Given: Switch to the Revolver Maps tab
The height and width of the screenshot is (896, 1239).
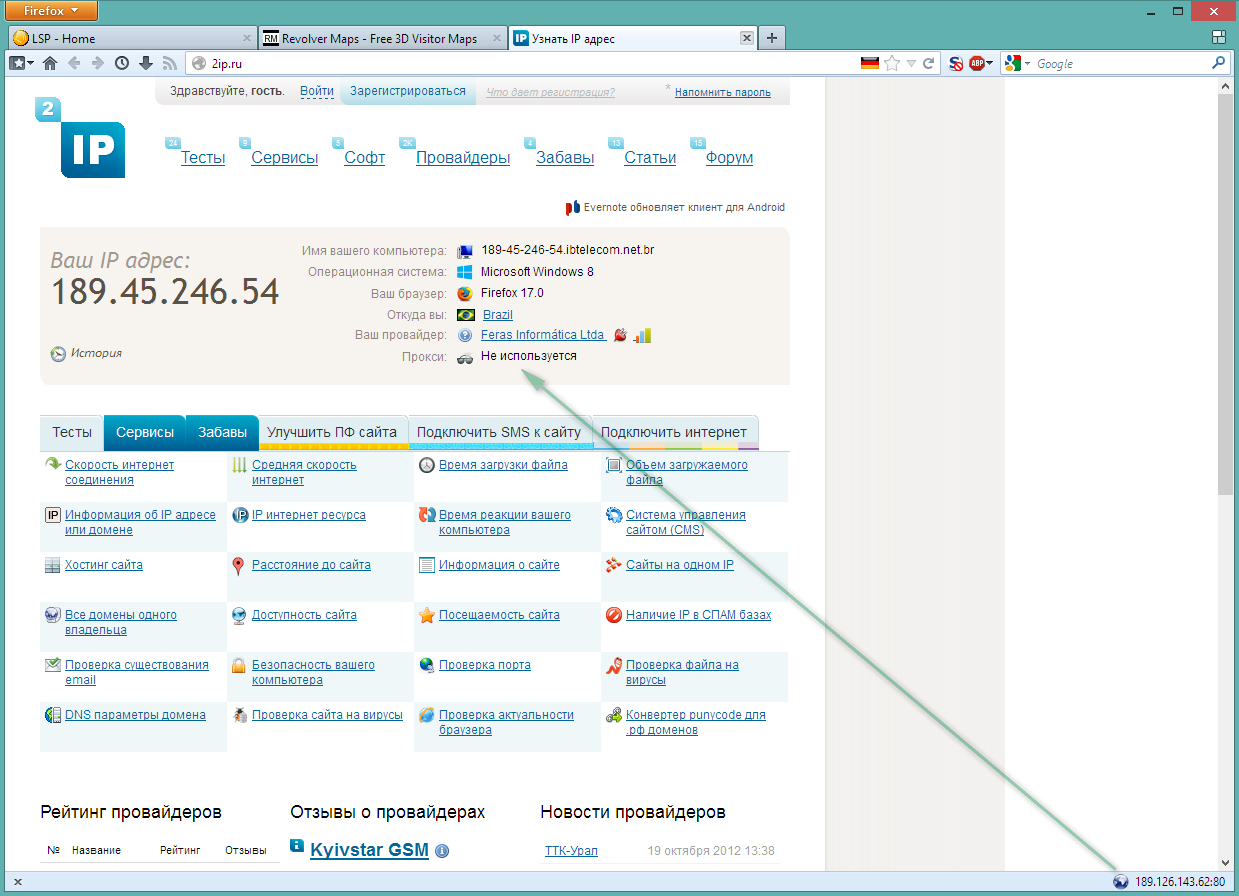Looking at the screenshot, I should (383, 38).
